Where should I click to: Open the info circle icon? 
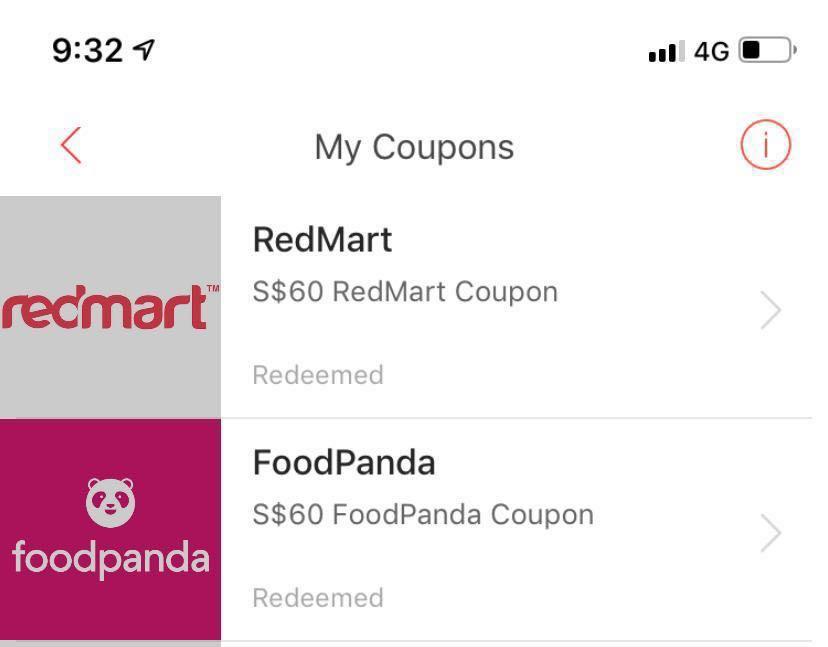tap(766, 144)
